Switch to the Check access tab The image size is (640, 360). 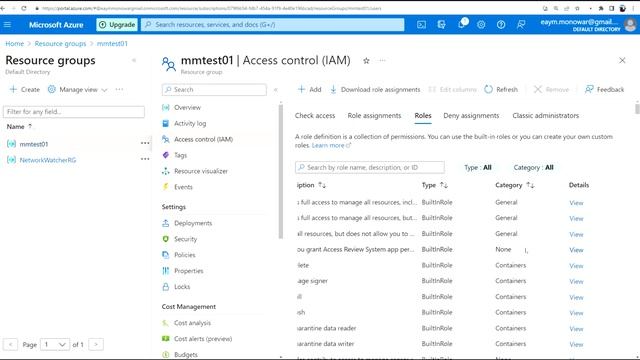[315, 116]
